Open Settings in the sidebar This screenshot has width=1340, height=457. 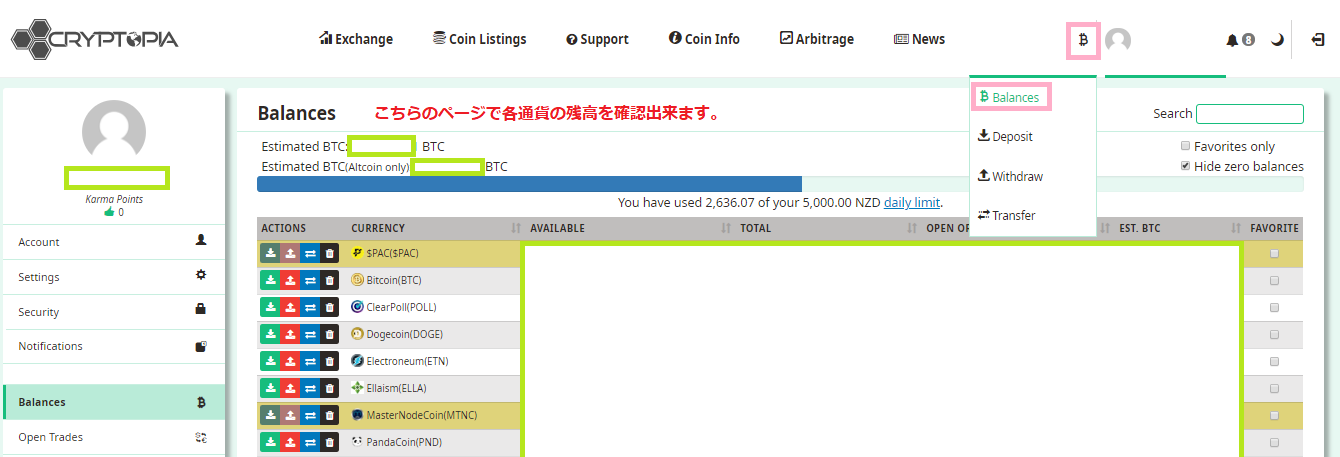[113, 277]
